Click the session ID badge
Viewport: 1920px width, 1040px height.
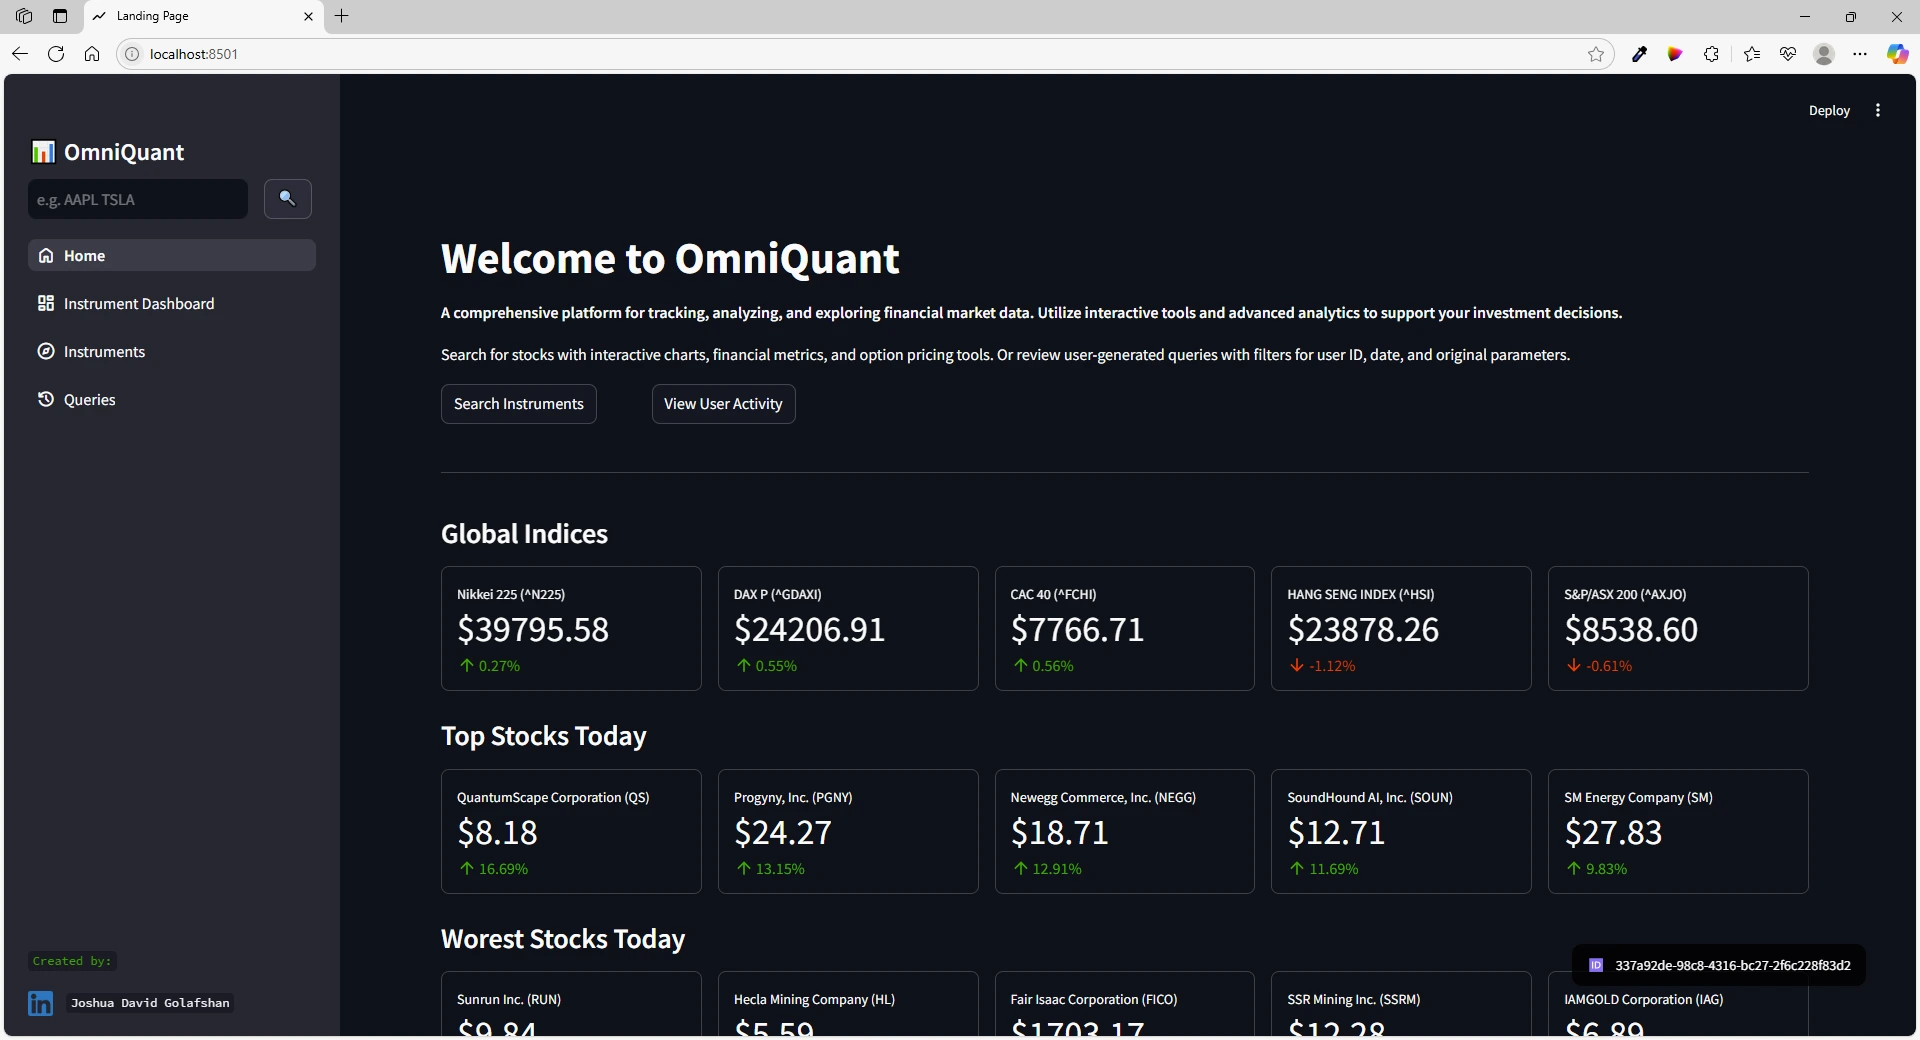pyautogui.click(x=1719, y=965)
